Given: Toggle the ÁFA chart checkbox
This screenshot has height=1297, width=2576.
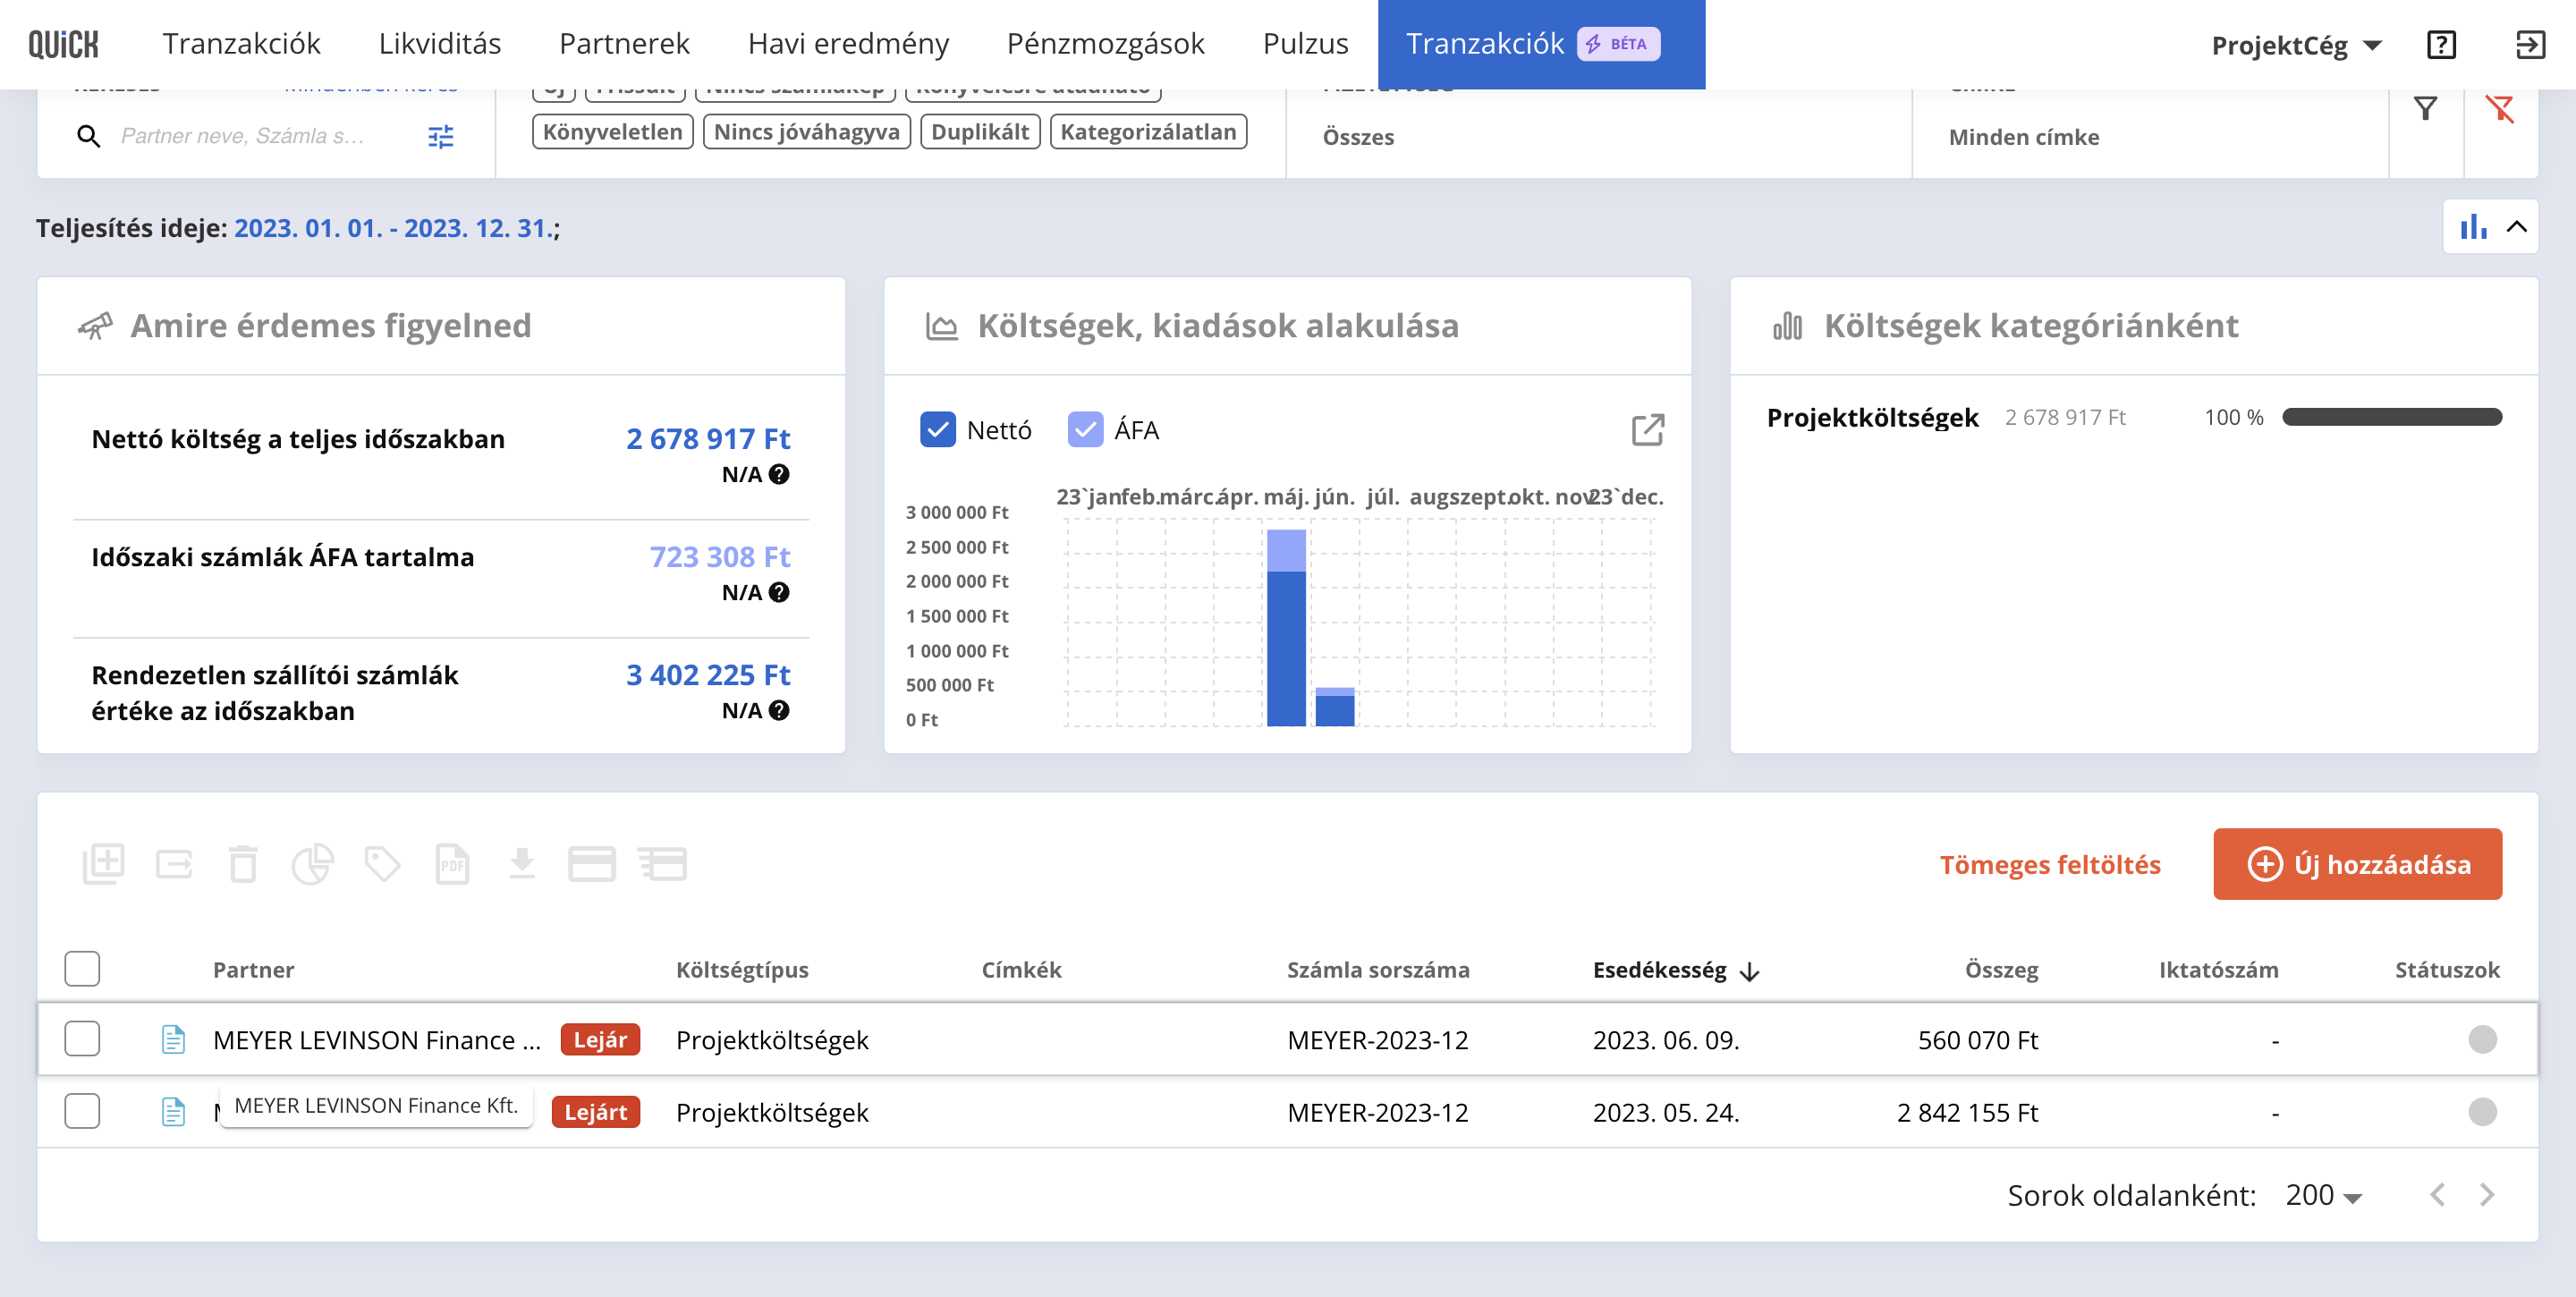Looking at the screenshot, I should (1085, 430).
